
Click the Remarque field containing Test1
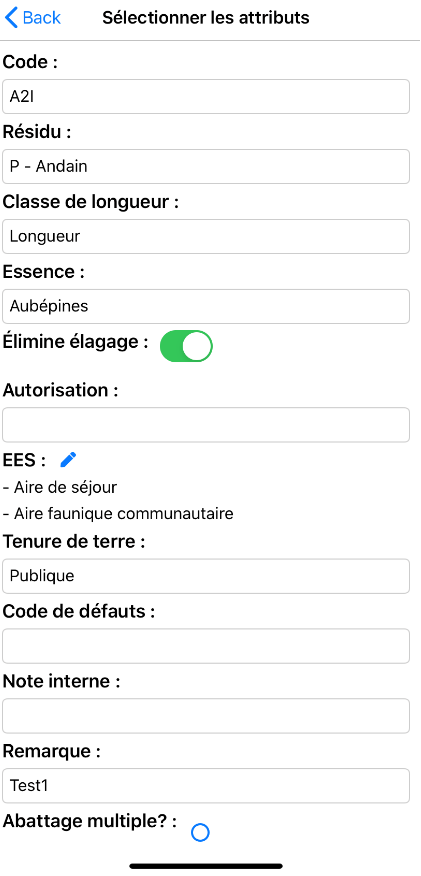coord(206,785)
